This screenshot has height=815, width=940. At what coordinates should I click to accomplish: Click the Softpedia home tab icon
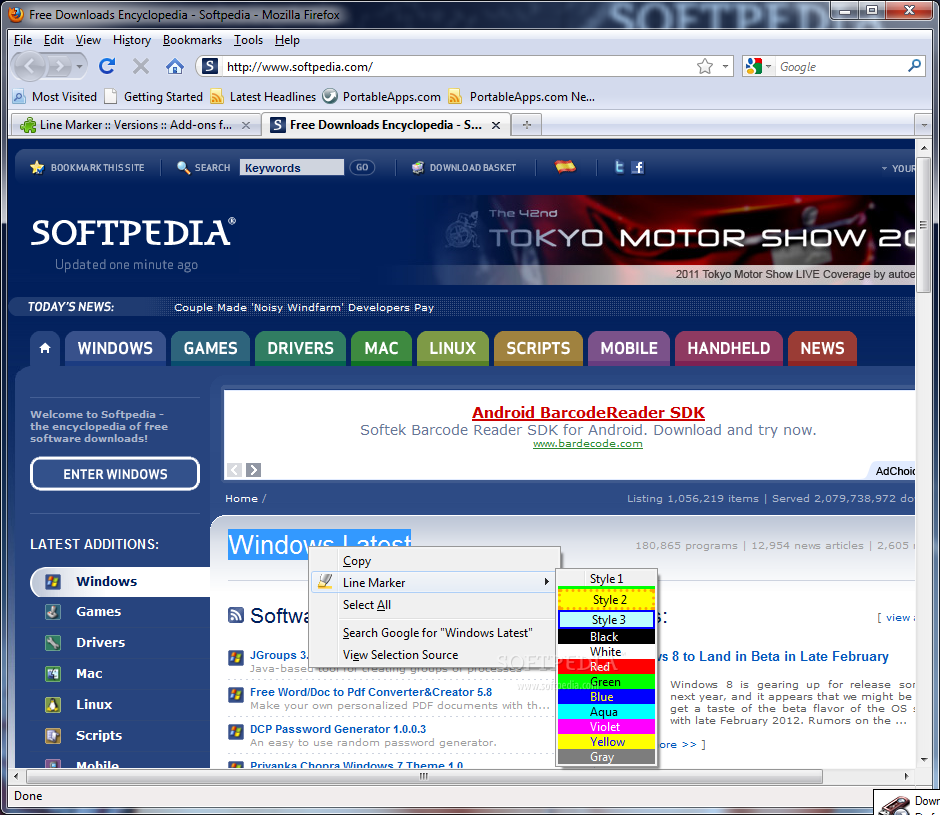click(45, 348)
